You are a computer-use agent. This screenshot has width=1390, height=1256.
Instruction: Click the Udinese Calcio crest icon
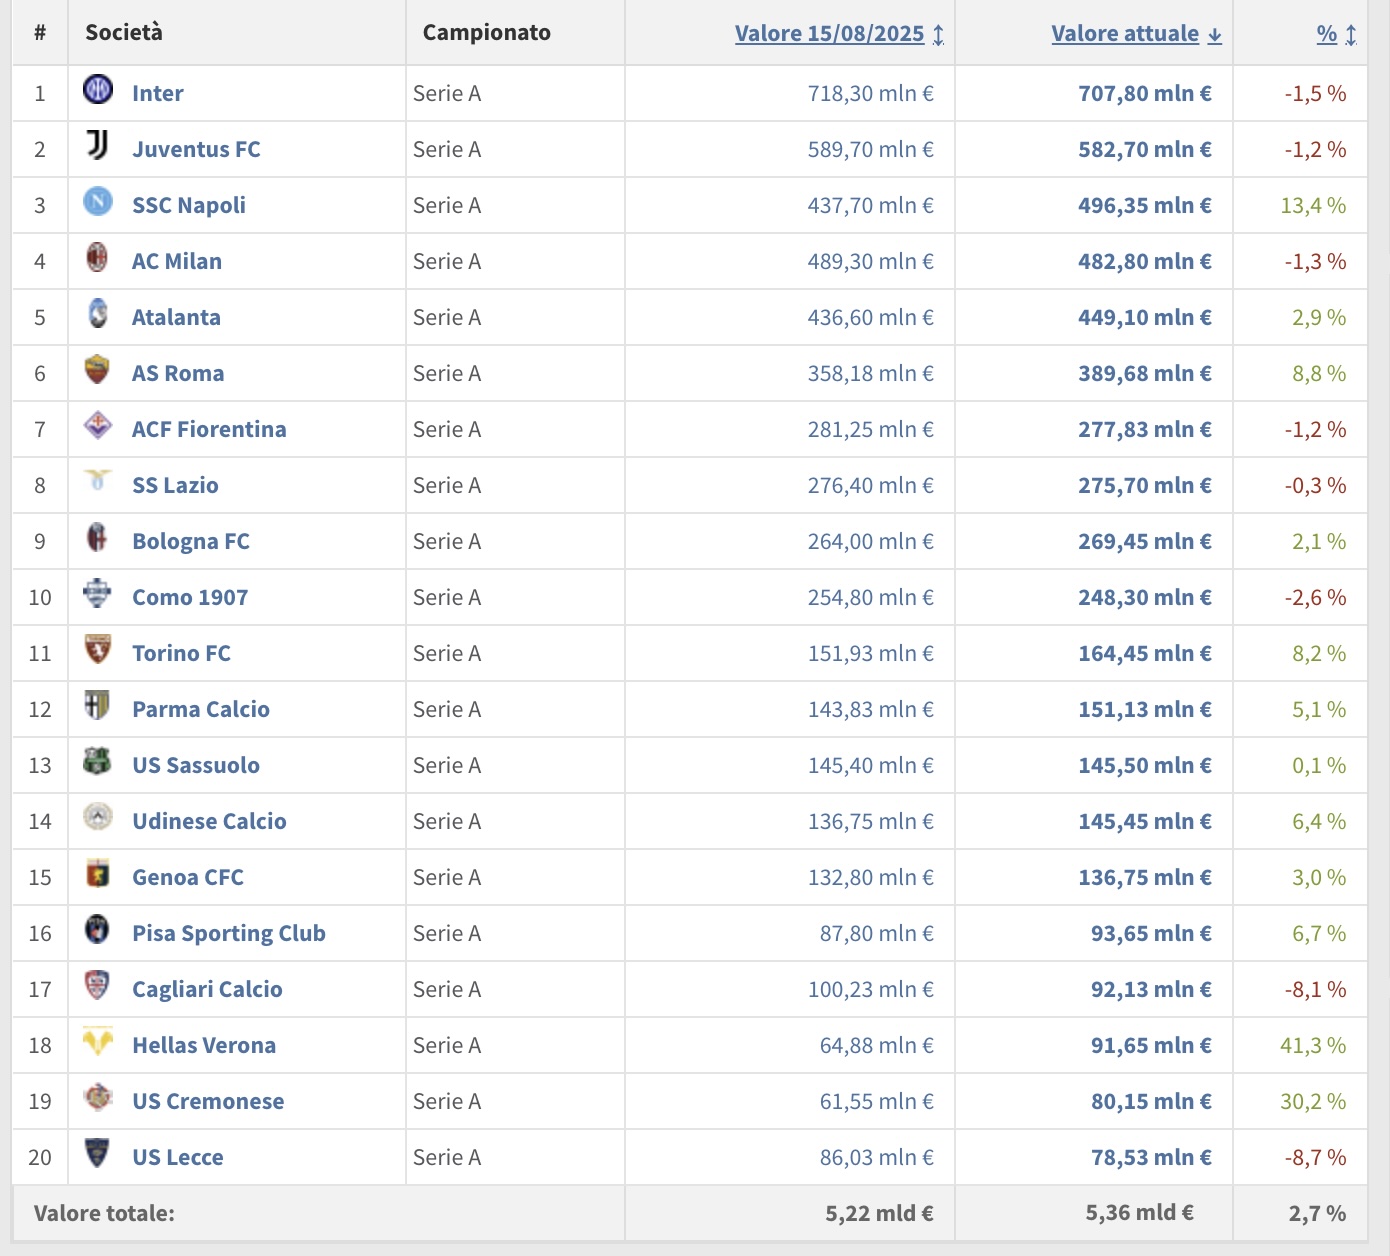pyautogui.click(x=97, y=818)
